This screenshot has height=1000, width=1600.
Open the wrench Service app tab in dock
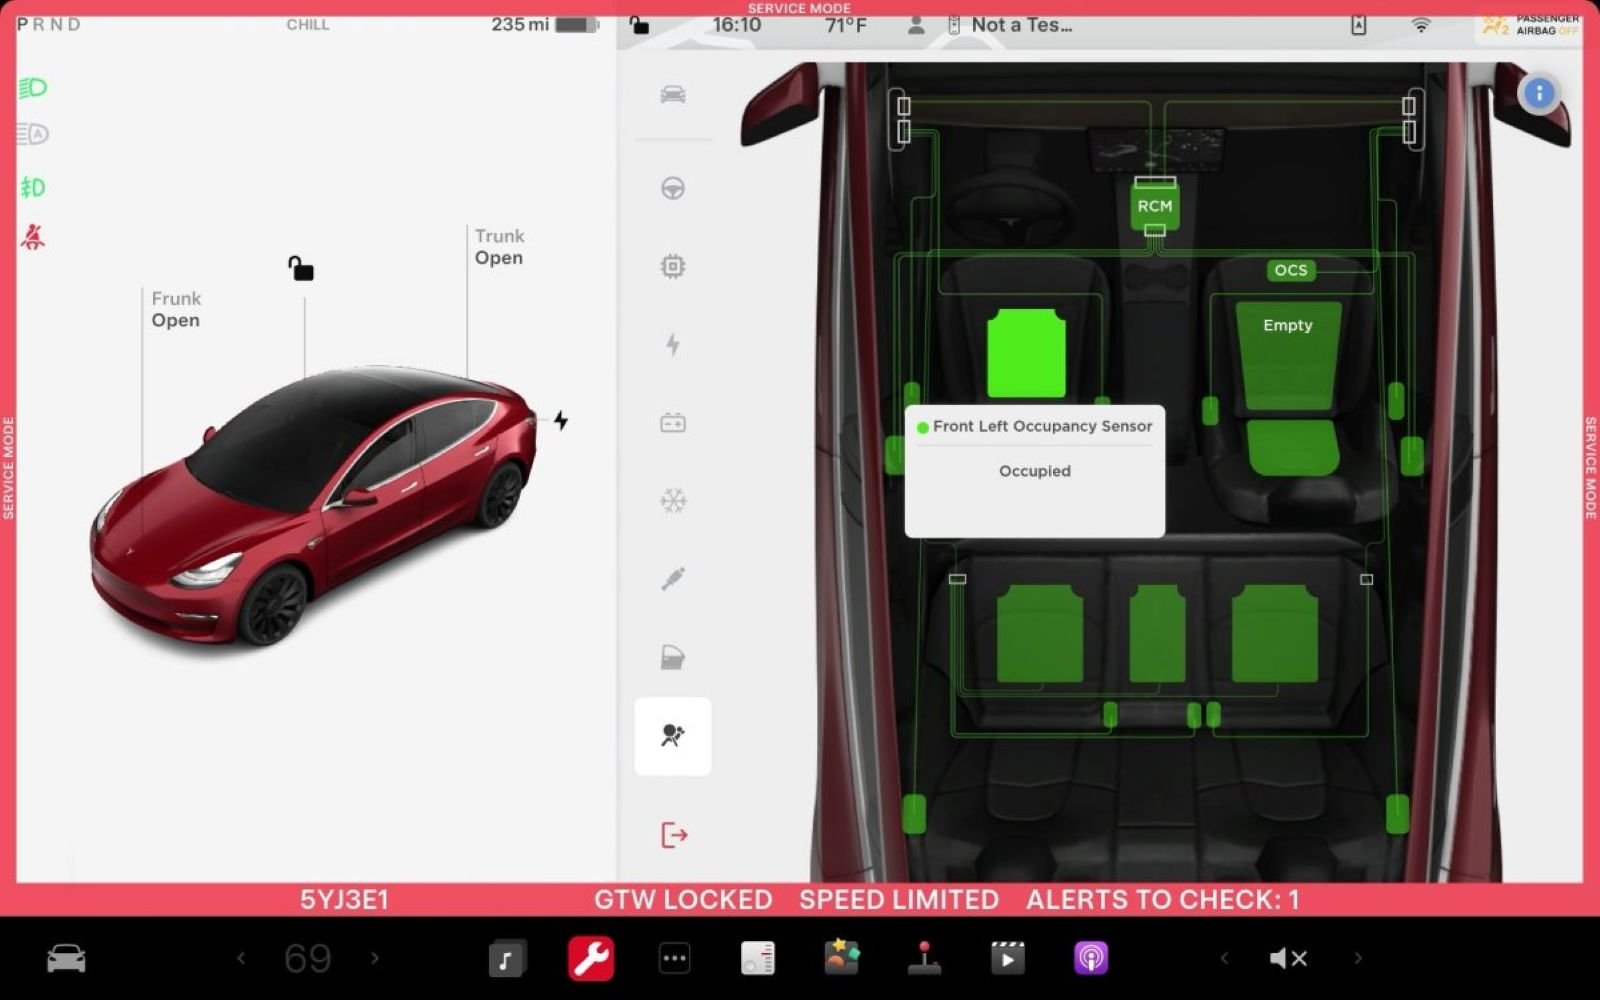tap(590, 957)
